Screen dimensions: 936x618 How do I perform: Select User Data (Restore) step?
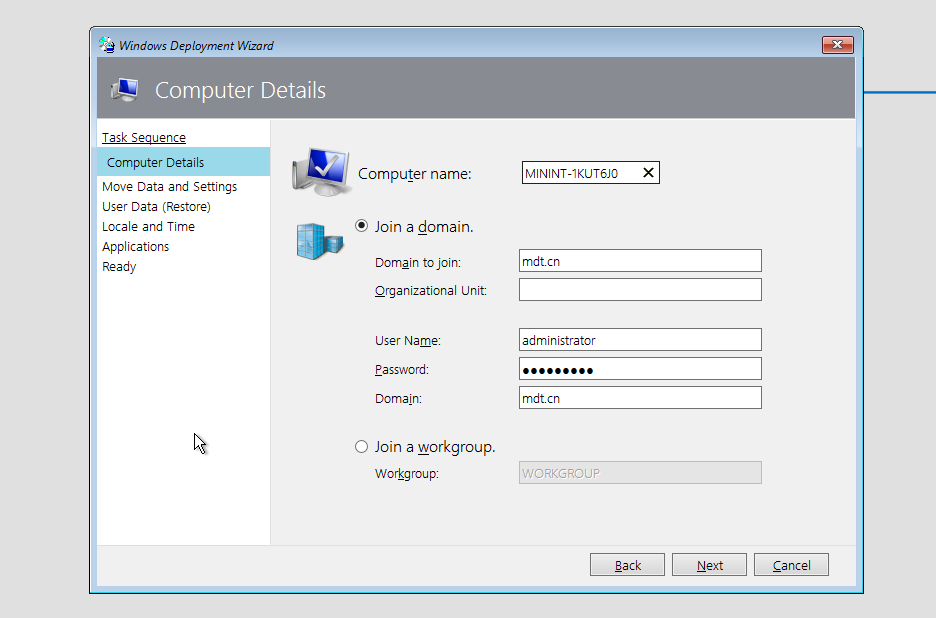pos(156,207)
